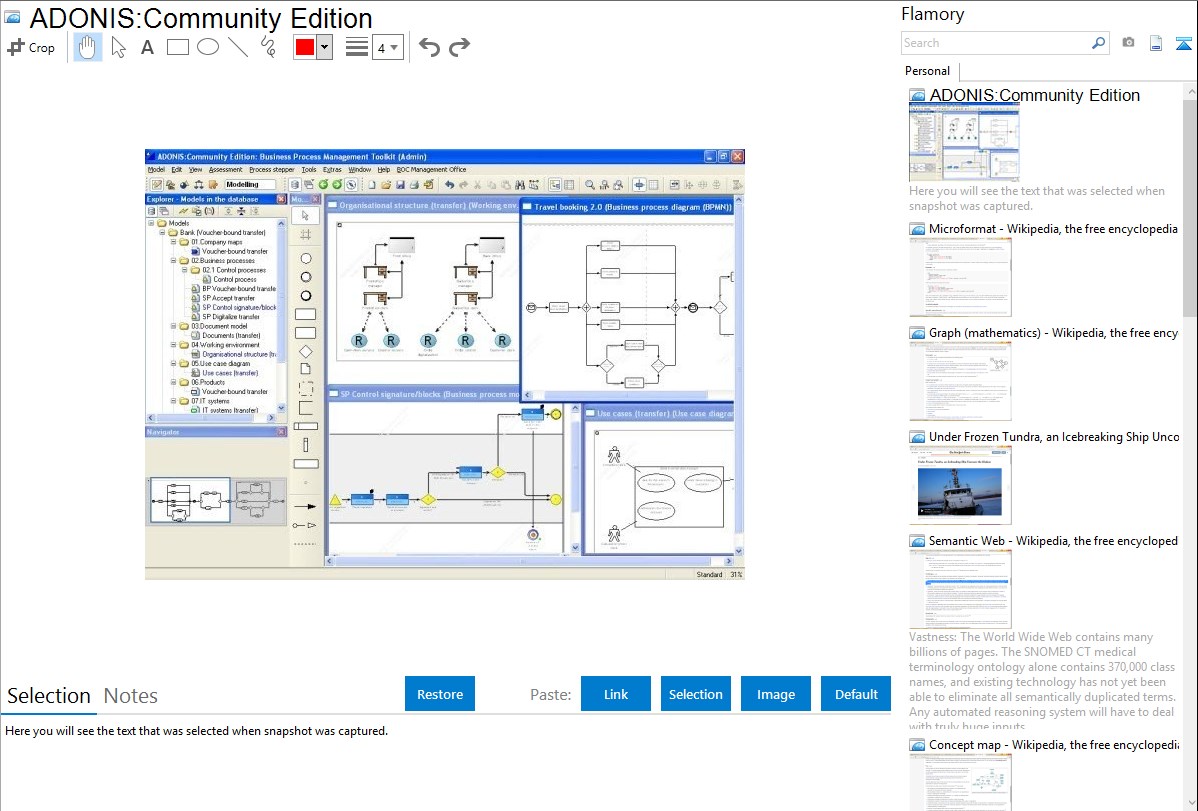Screen dimensions: 1198x811
Task: Click the magnifier search icon
Action: pos(1099,43)
